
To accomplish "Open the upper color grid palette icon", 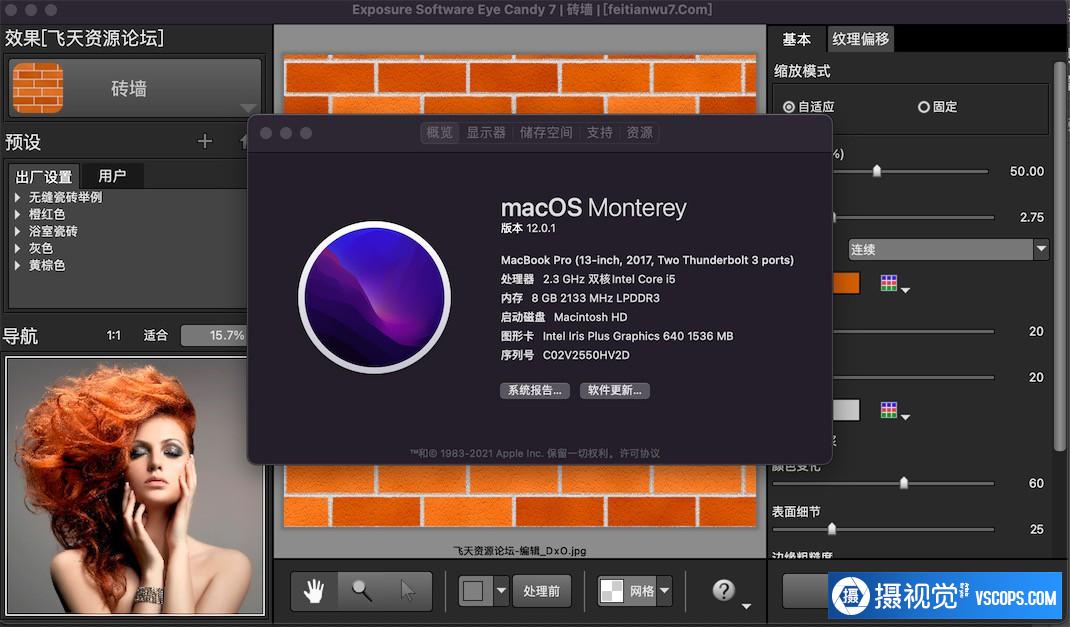I will coord(888,282).
